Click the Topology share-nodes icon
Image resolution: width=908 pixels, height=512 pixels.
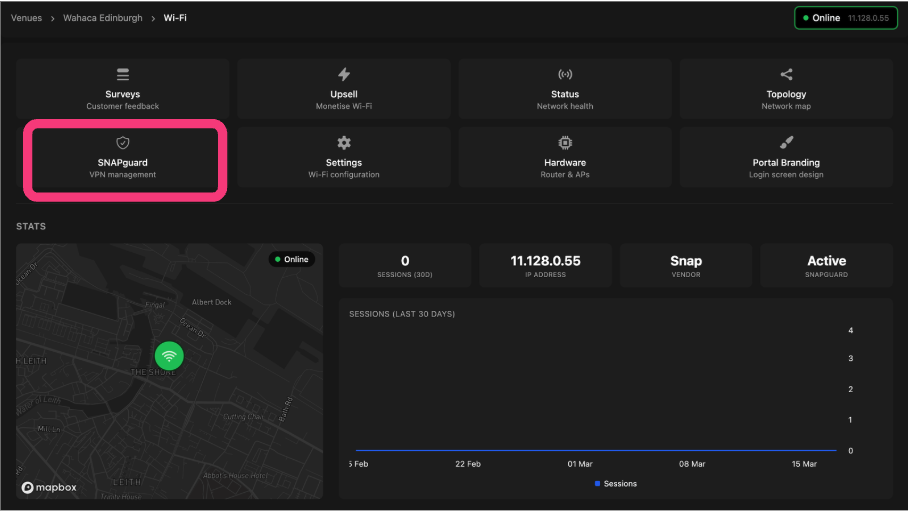pyautogui.click(x=786, y=75)
